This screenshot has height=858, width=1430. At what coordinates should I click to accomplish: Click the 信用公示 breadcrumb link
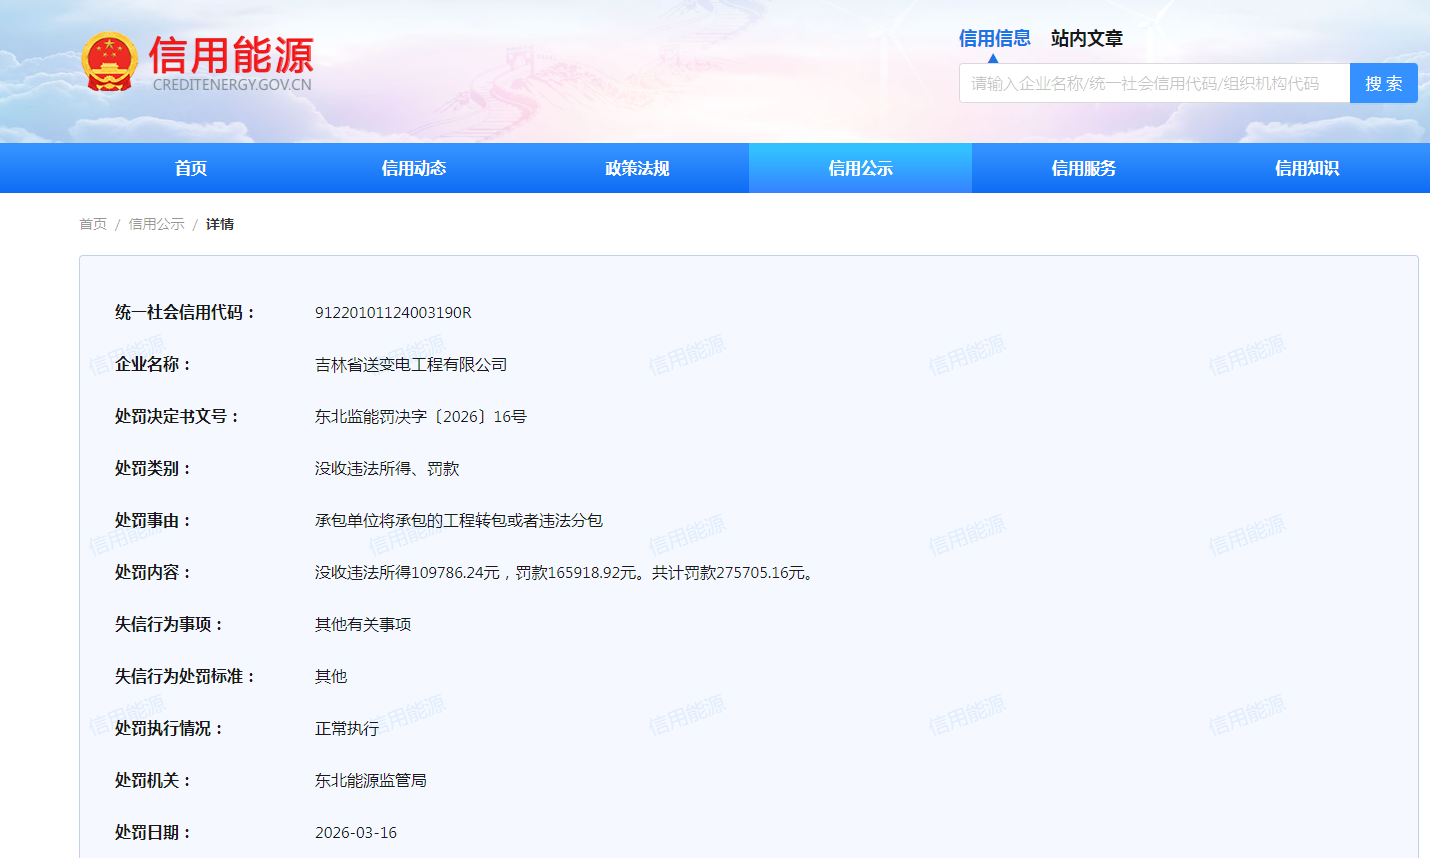pos(156,224)
